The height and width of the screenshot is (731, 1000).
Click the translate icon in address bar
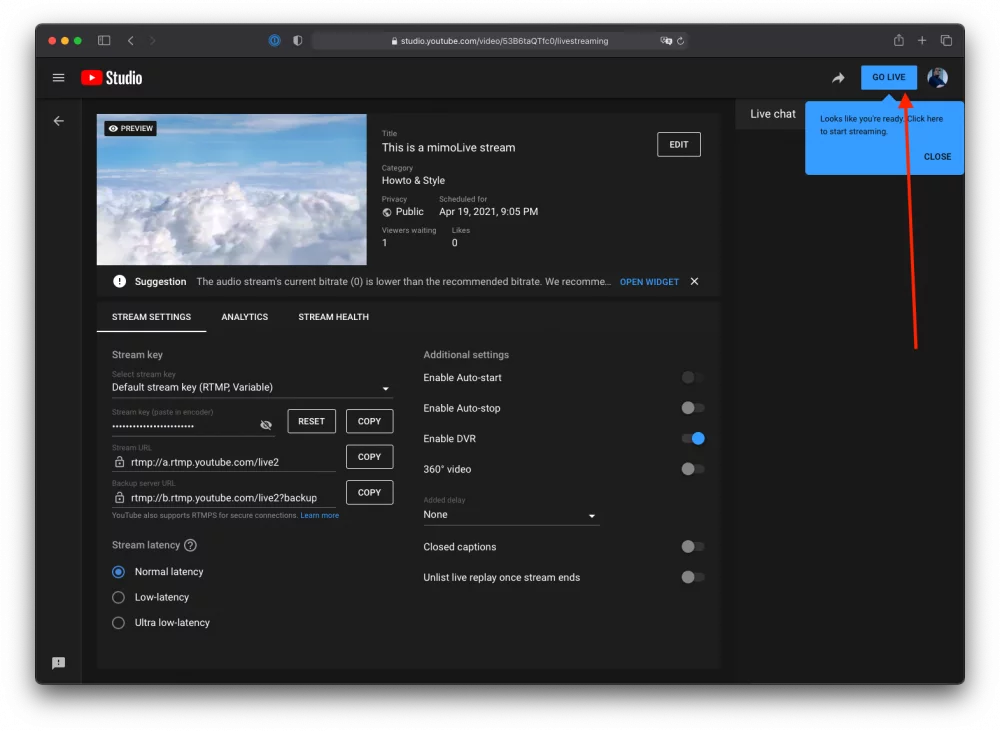(x=666, y=41)
